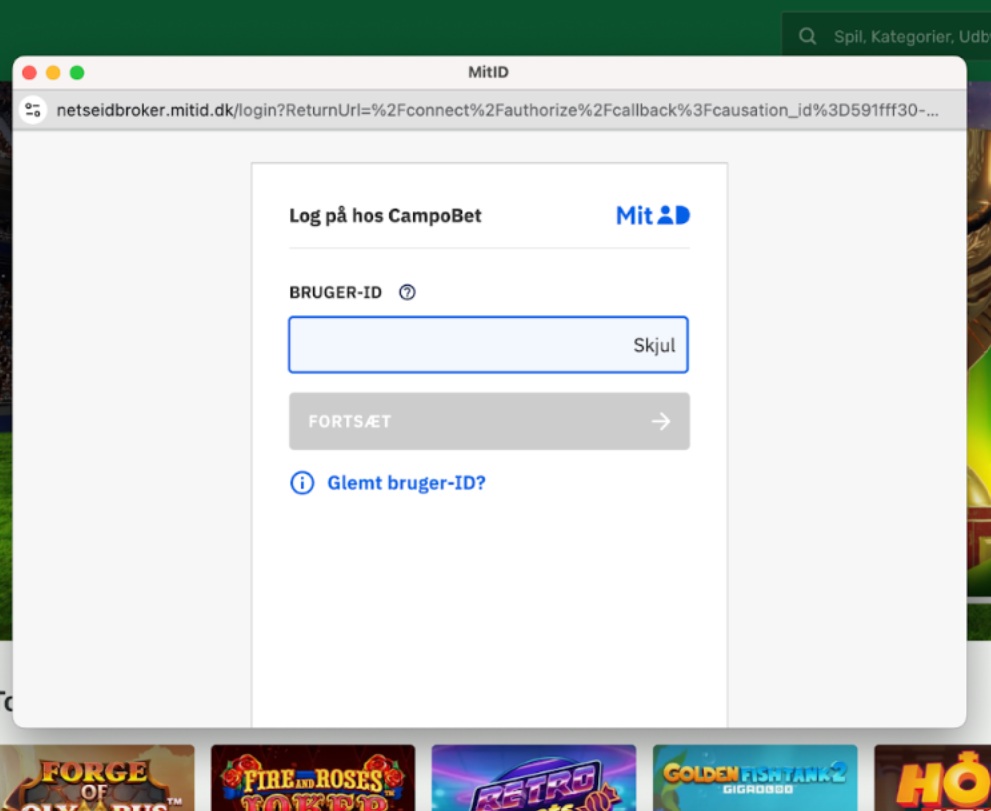Click the MitID logo

[653, 216]
